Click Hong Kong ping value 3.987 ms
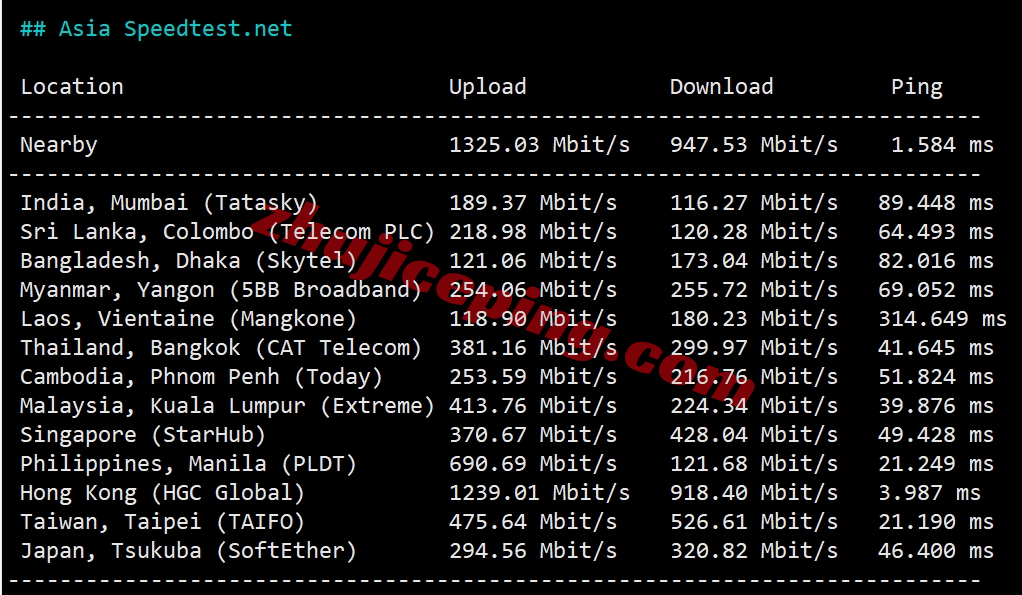 point(929,493)
